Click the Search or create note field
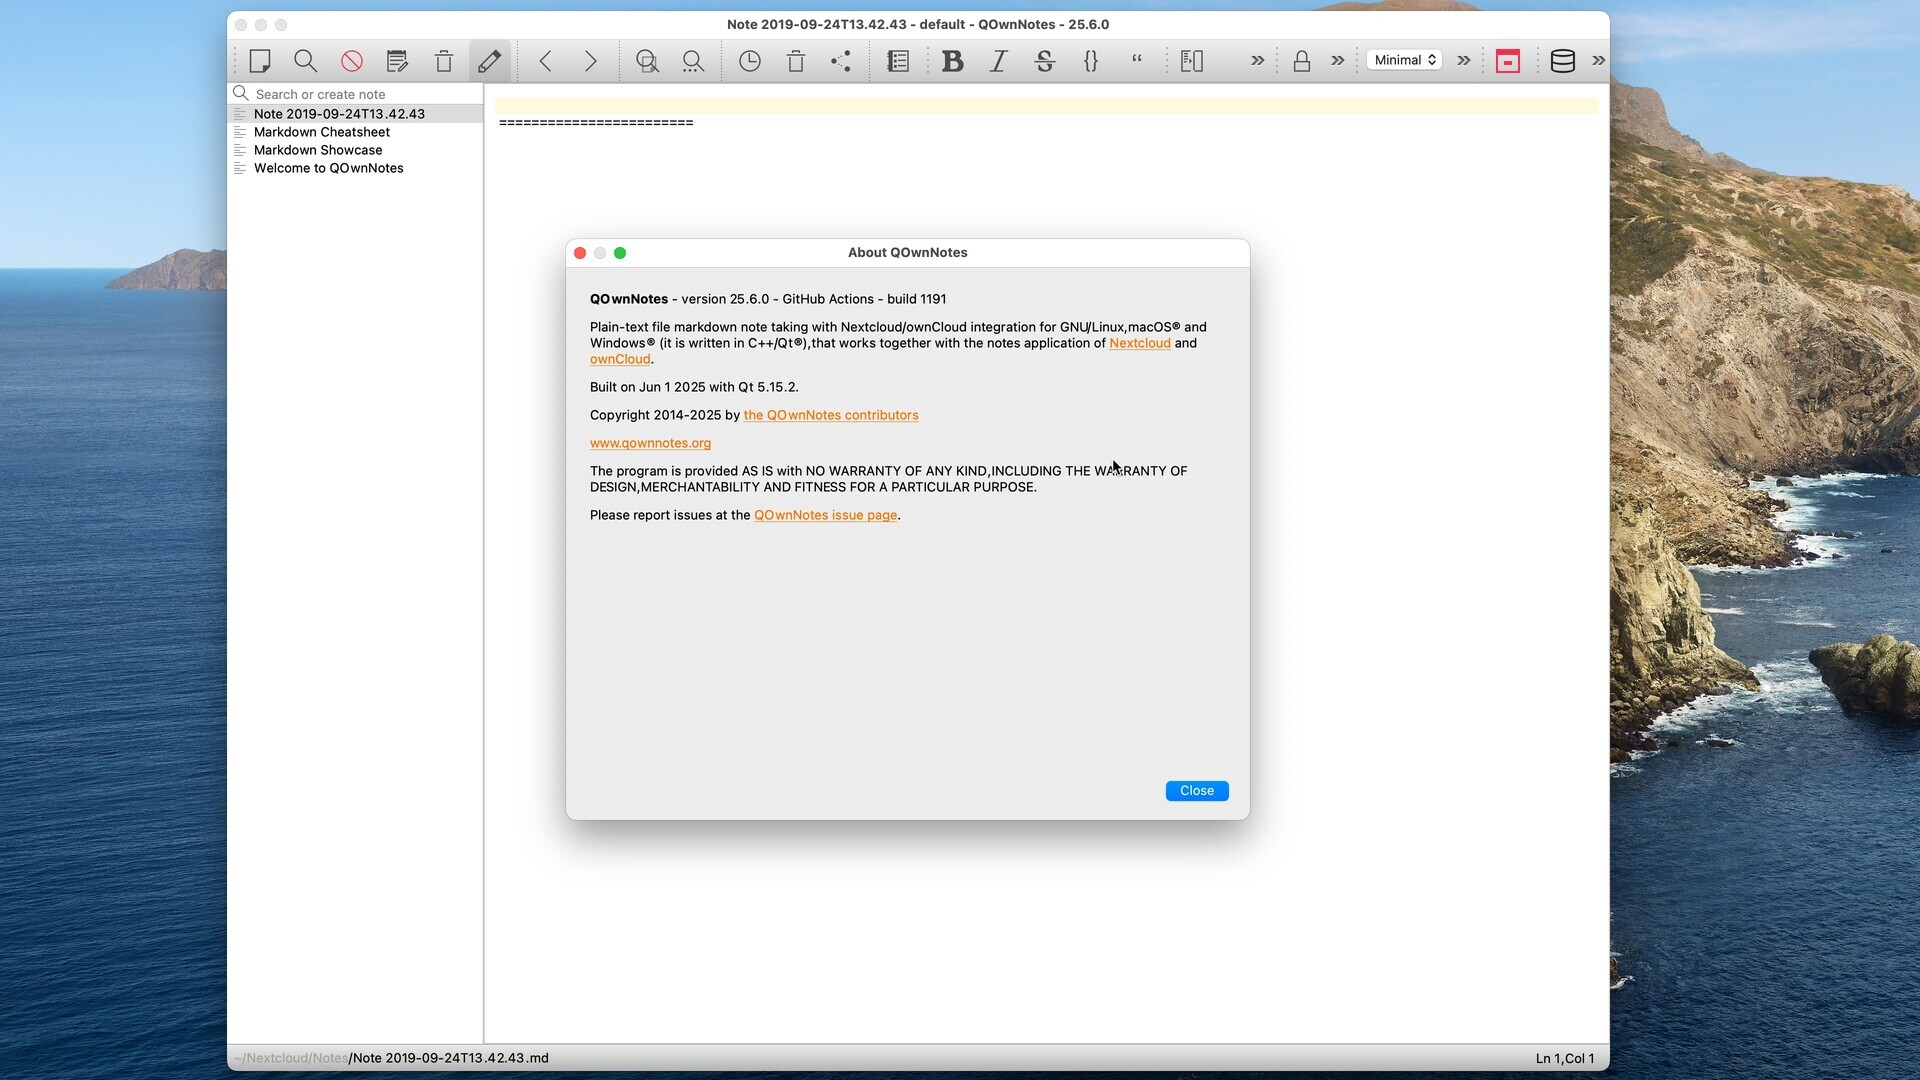Viewport: 1920px width, 1080px height. [356, 94]
